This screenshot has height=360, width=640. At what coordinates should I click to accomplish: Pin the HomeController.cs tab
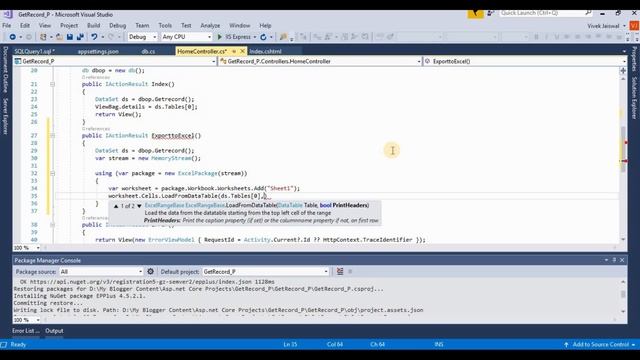234,51
